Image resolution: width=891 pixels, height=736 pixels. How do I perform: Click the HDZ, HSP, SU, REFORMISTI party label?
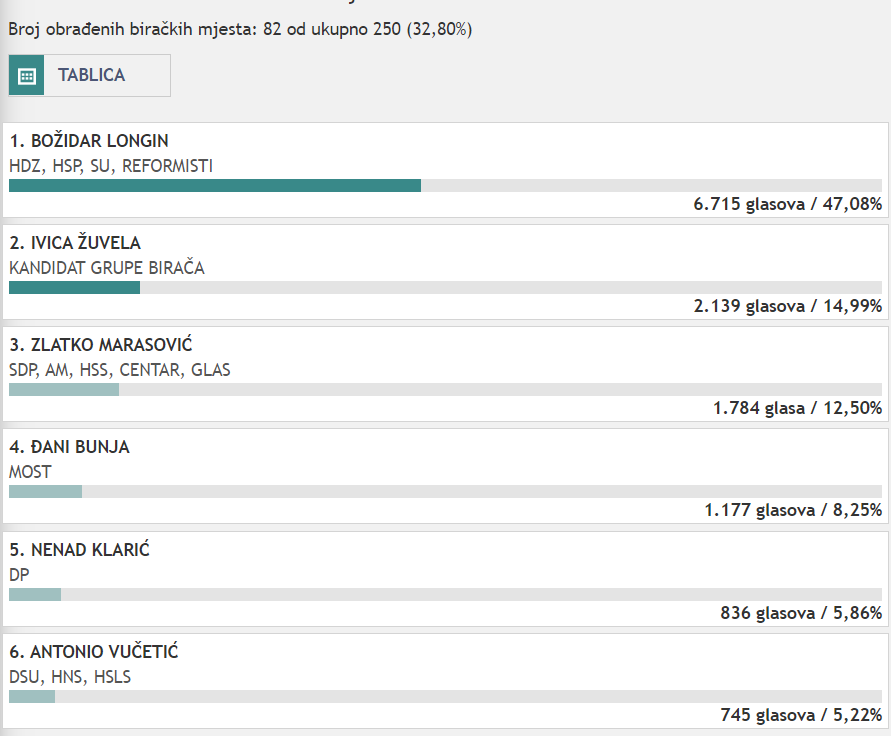111,166
